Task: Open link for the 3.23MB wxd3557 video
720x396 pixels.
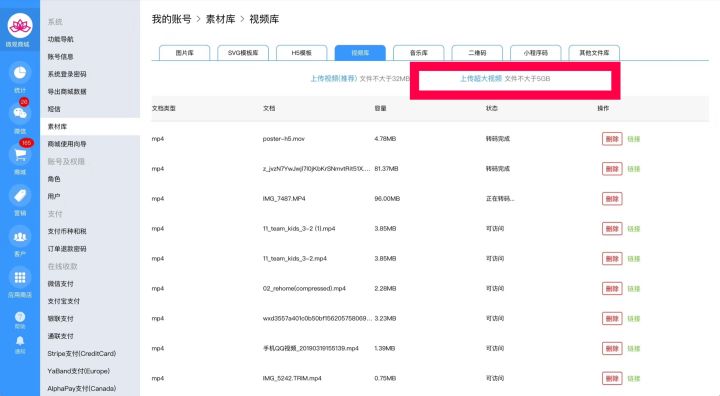Action: click(634, 318)
